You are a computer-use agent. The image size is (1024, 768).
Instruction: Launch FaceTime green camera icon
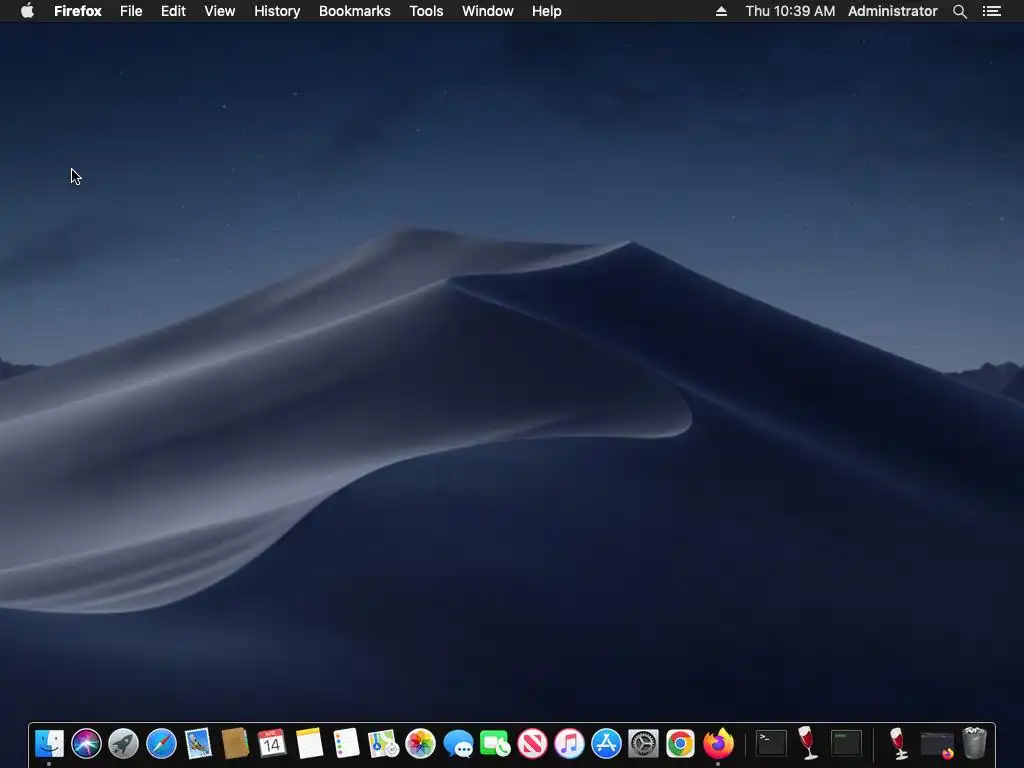pos(495,743)
